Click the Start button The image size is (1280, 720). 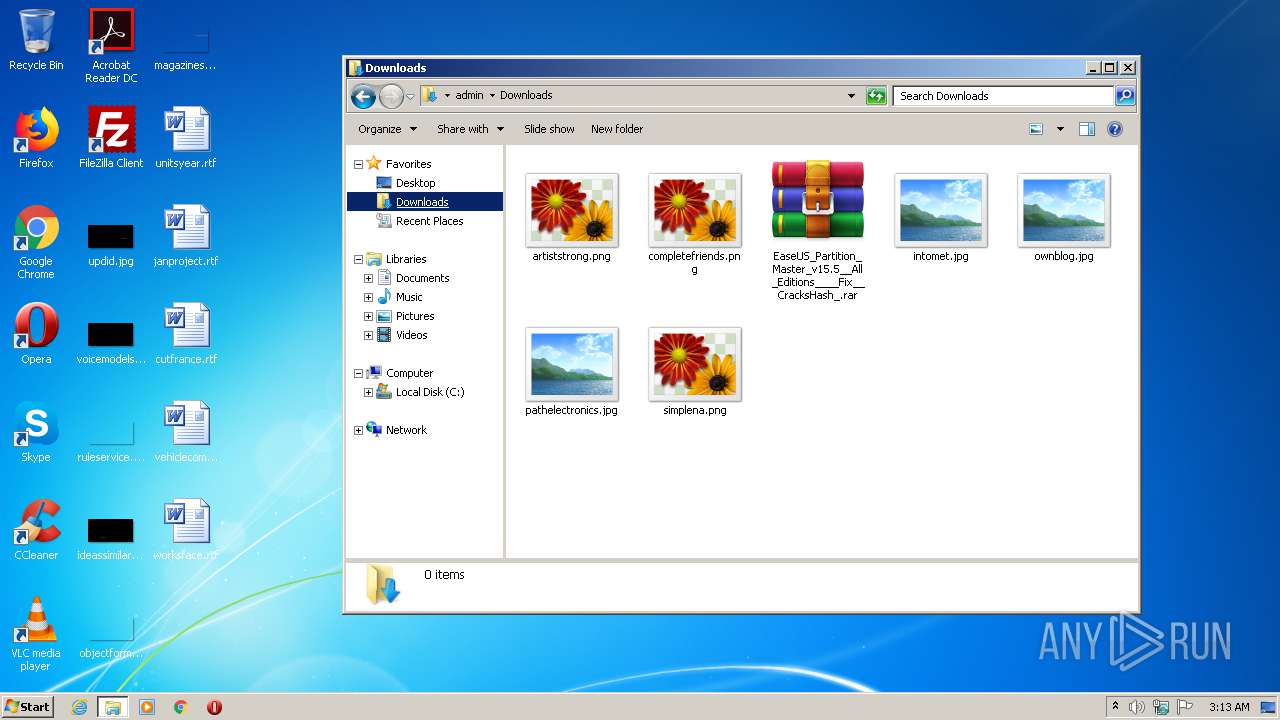pyautogui.click(x=28, y=707)
